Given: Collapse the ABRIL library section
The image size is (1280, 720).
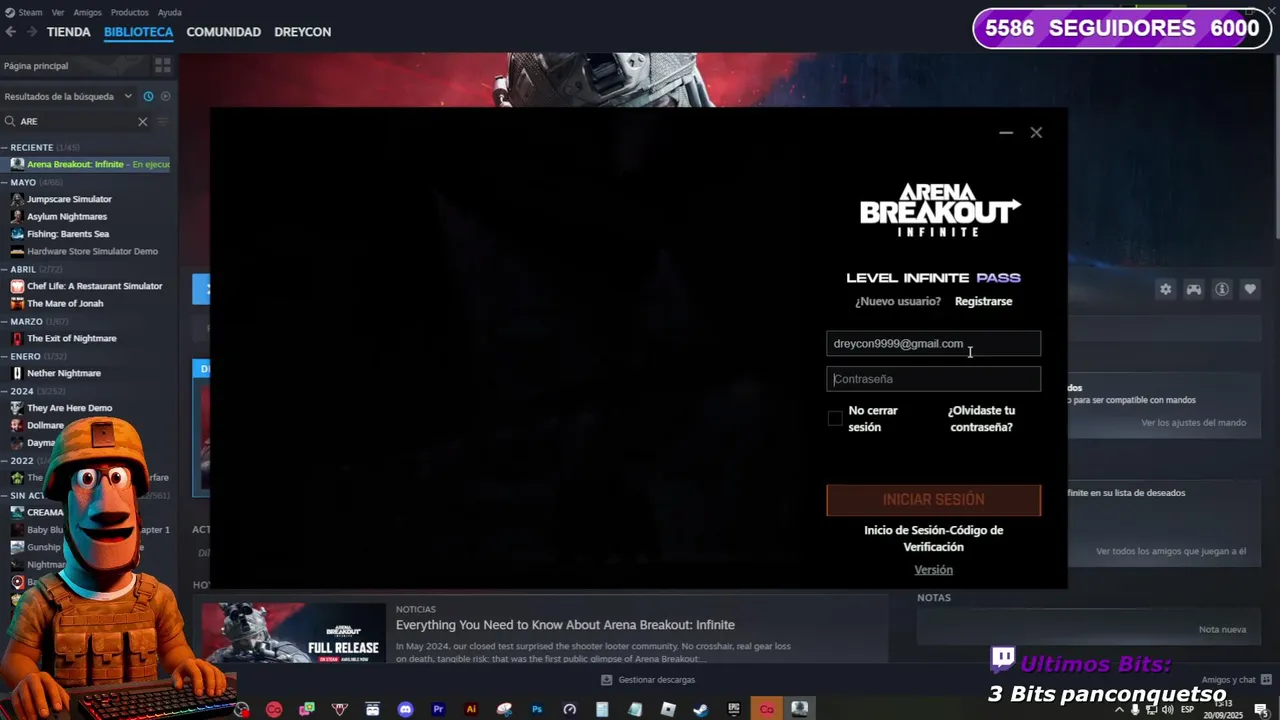Looking at the screenshot, I should coord(4,269).
